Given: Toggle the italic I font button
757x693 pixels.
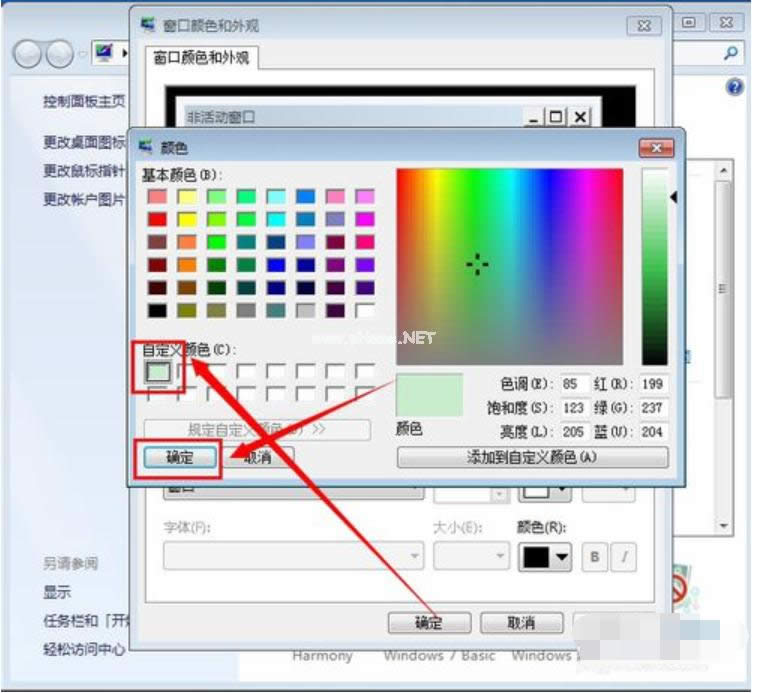Looking at the screenshot, I should pos(623,557).
